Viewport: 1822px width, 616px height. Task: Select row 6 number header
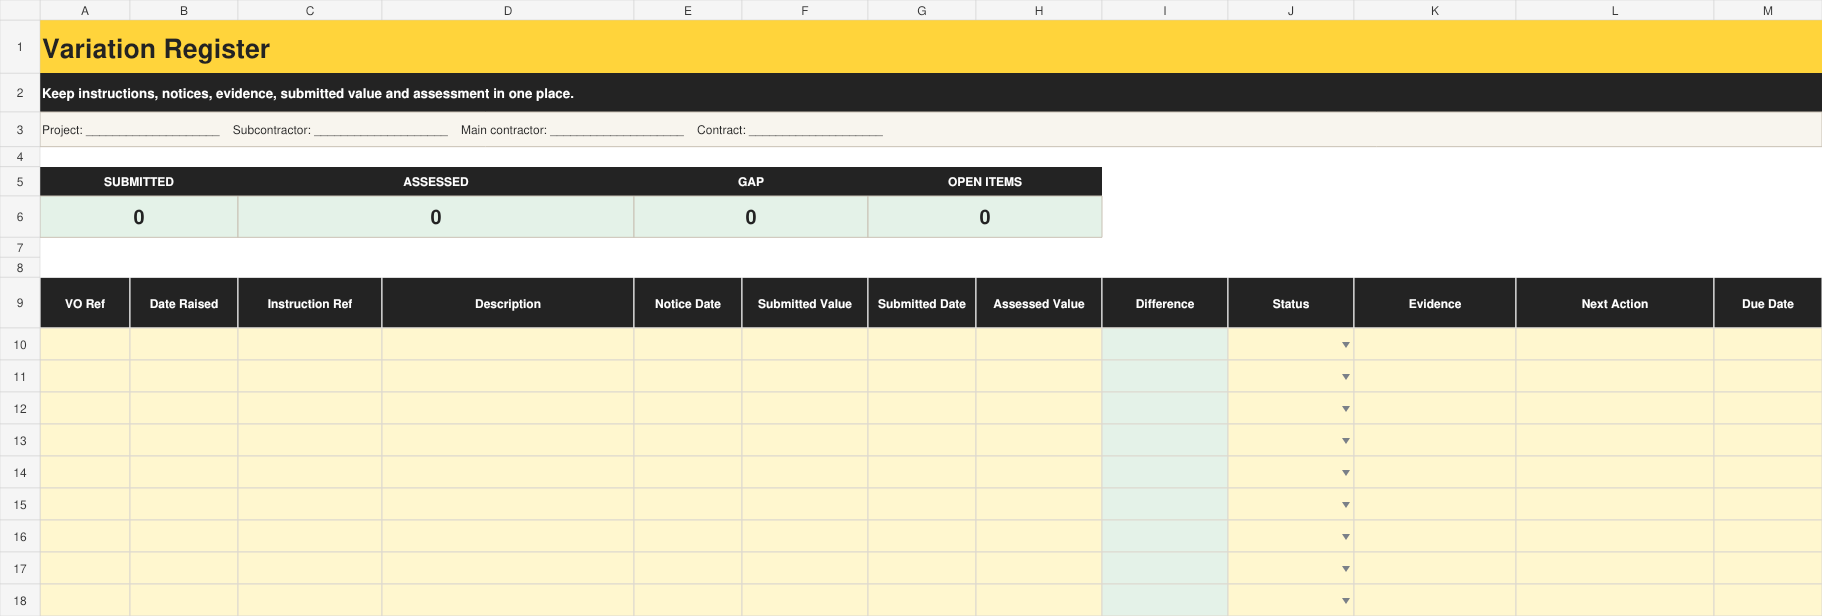point(20,217)
